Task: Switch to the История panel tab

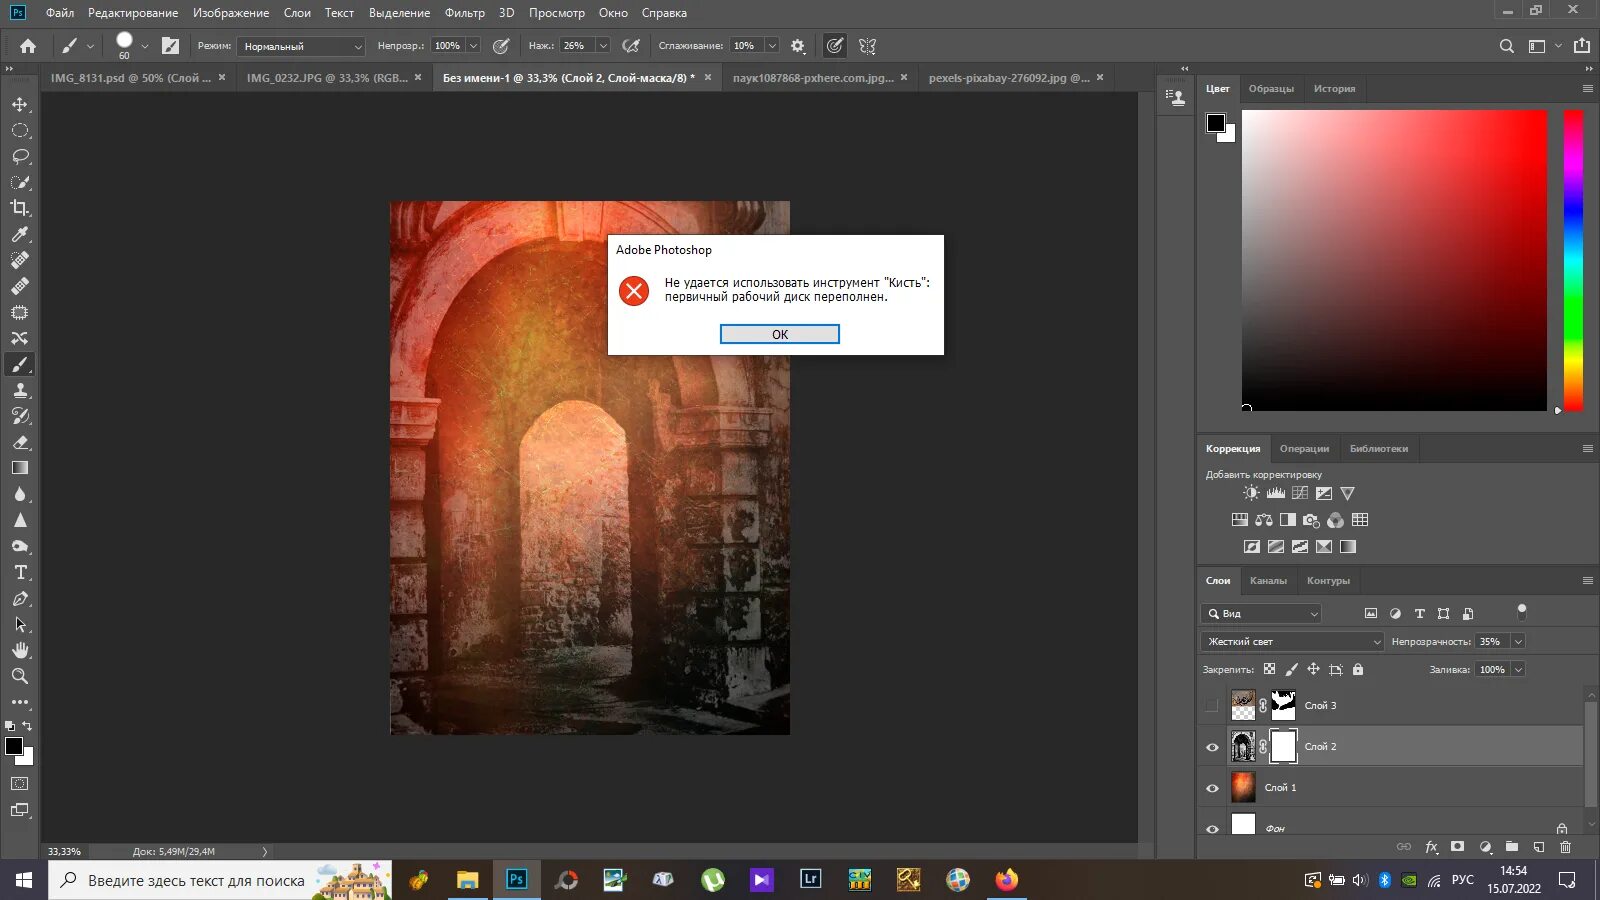Action: [x=1334, y=89]
